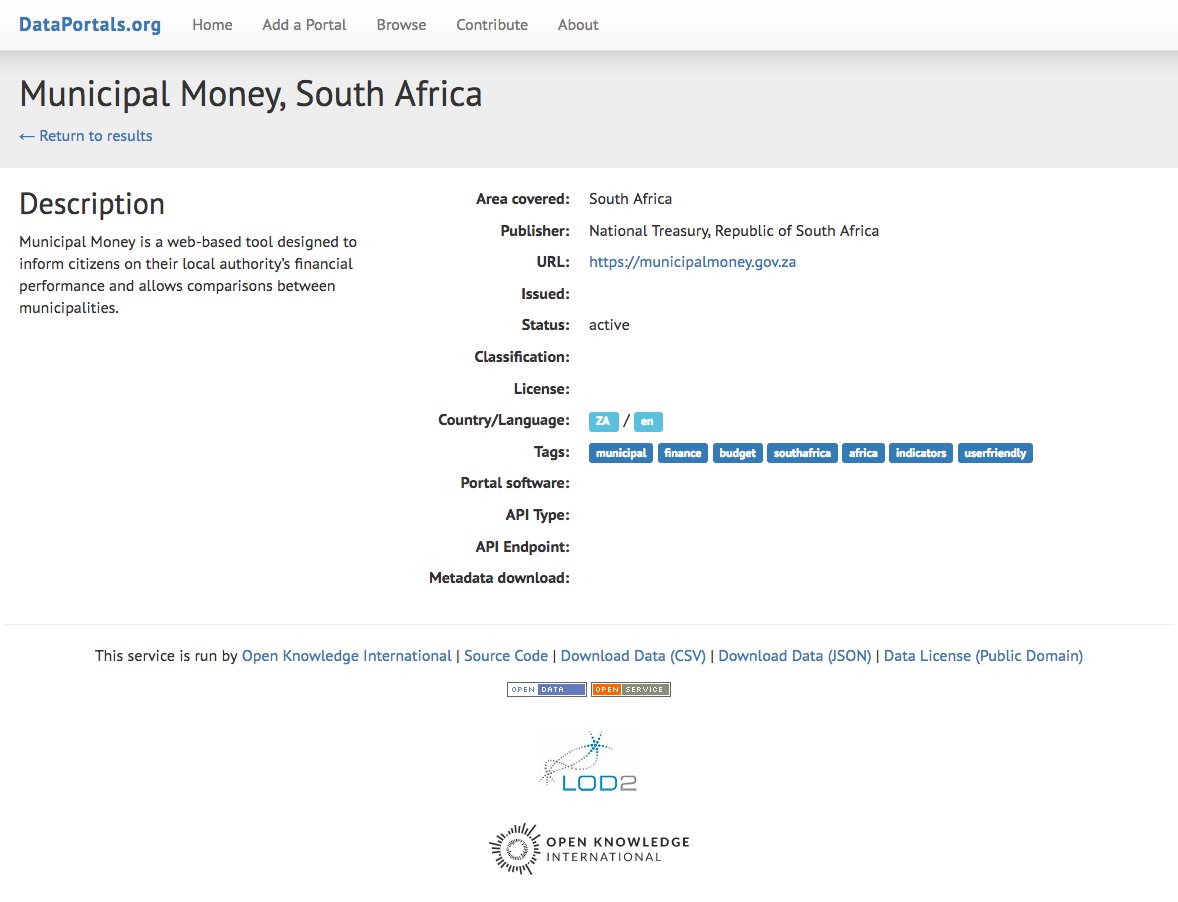The height and width of the screenshot is (902, 1178).
Task: Click the Metadata download label
Action: pos(499,578)
